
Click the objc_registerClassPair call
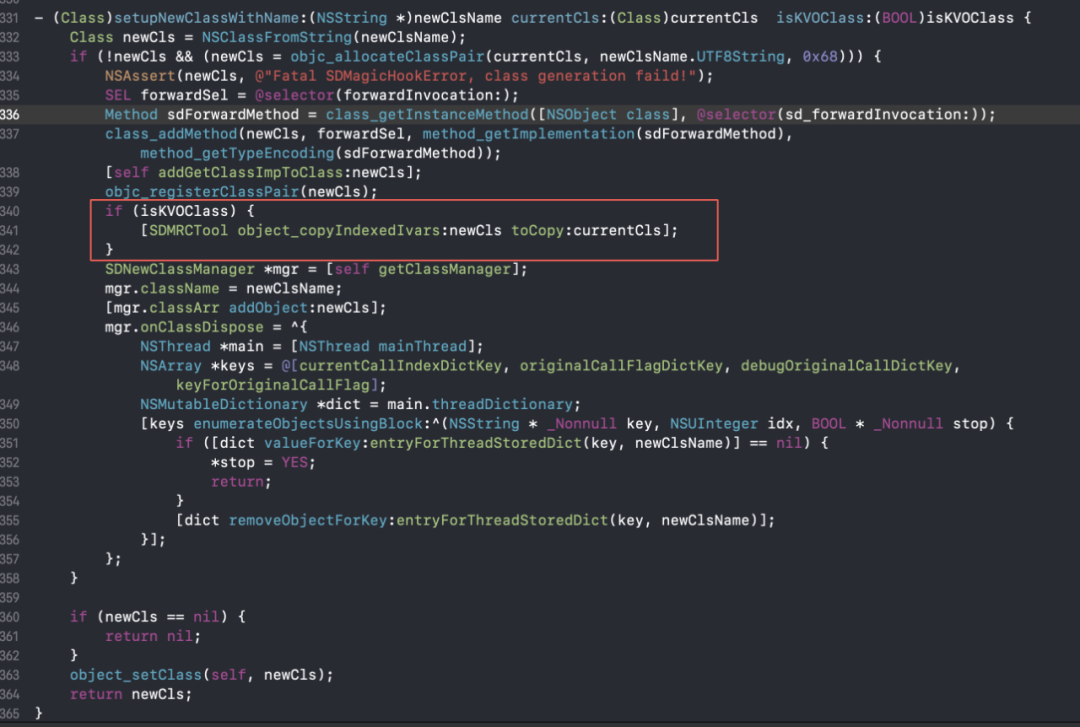coord(202,192)
